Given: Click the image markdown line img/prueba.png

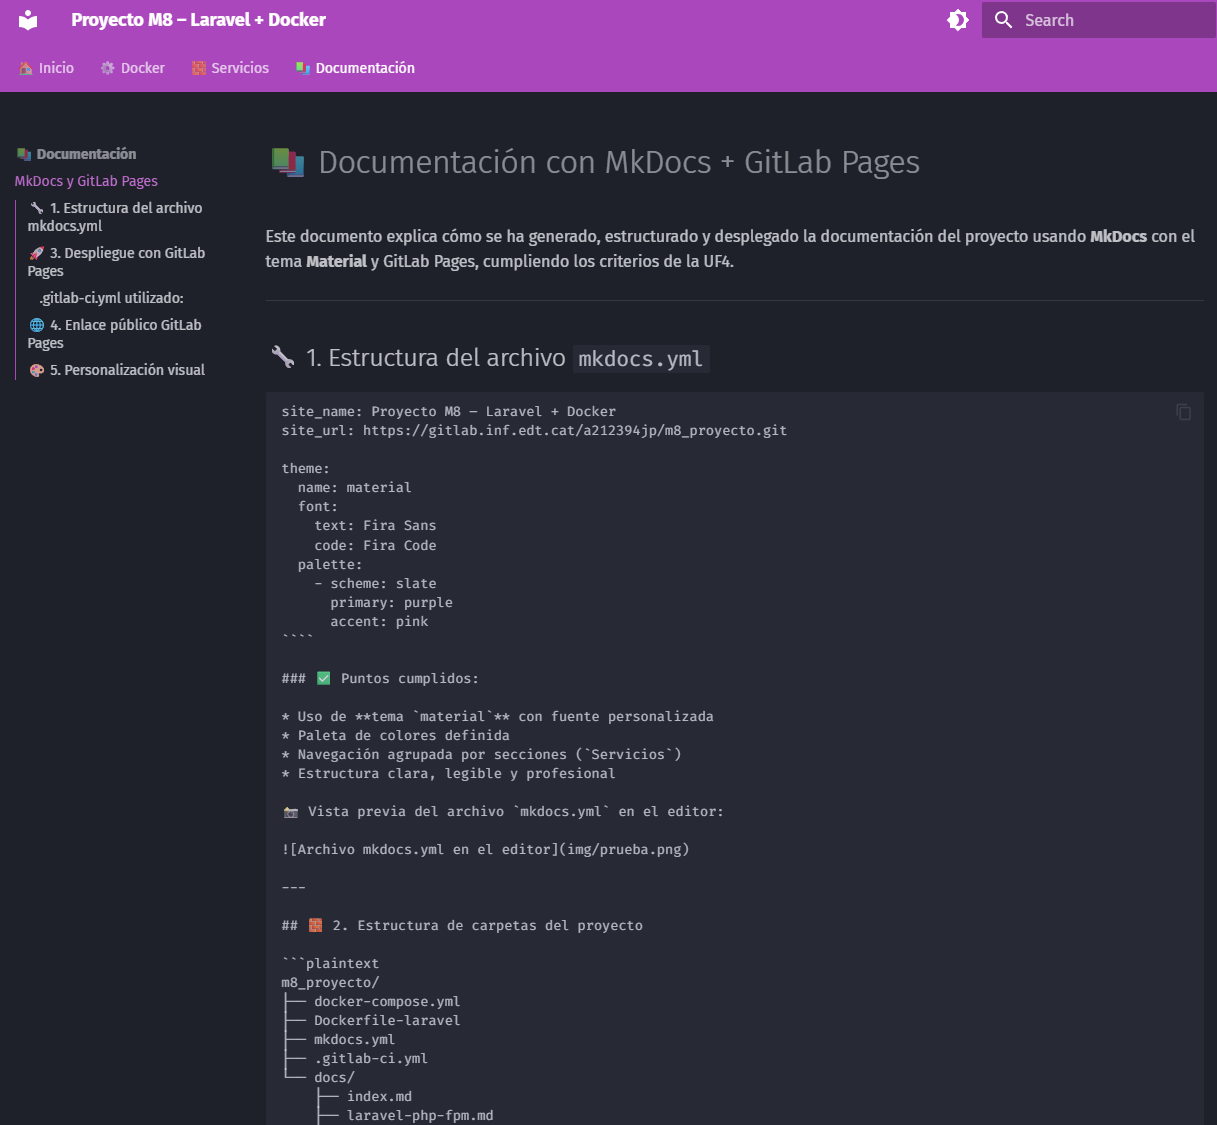Looking at the screenshot, I should (x=486, y=850).
